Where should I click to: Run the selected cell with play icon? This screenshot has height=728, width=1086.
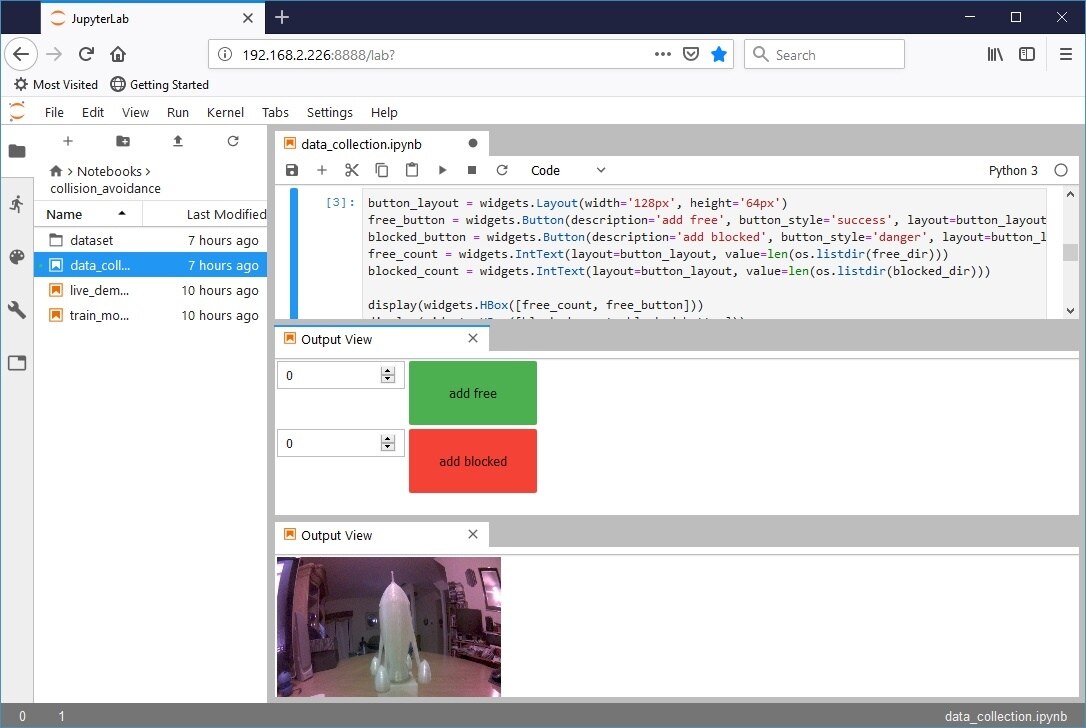(x=442, y=171)
